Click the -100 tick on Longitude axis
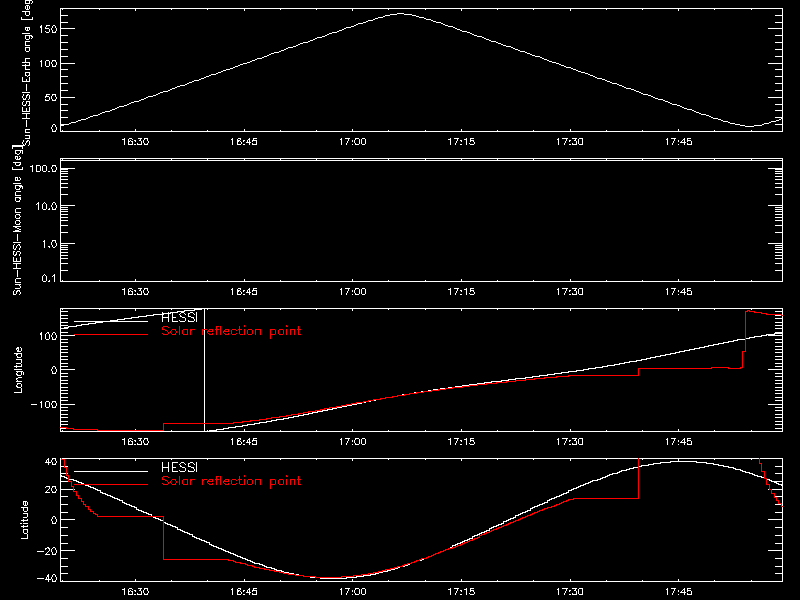Image resolution: width=800 pixels, height=600 pixels. [x=44, y=404]
